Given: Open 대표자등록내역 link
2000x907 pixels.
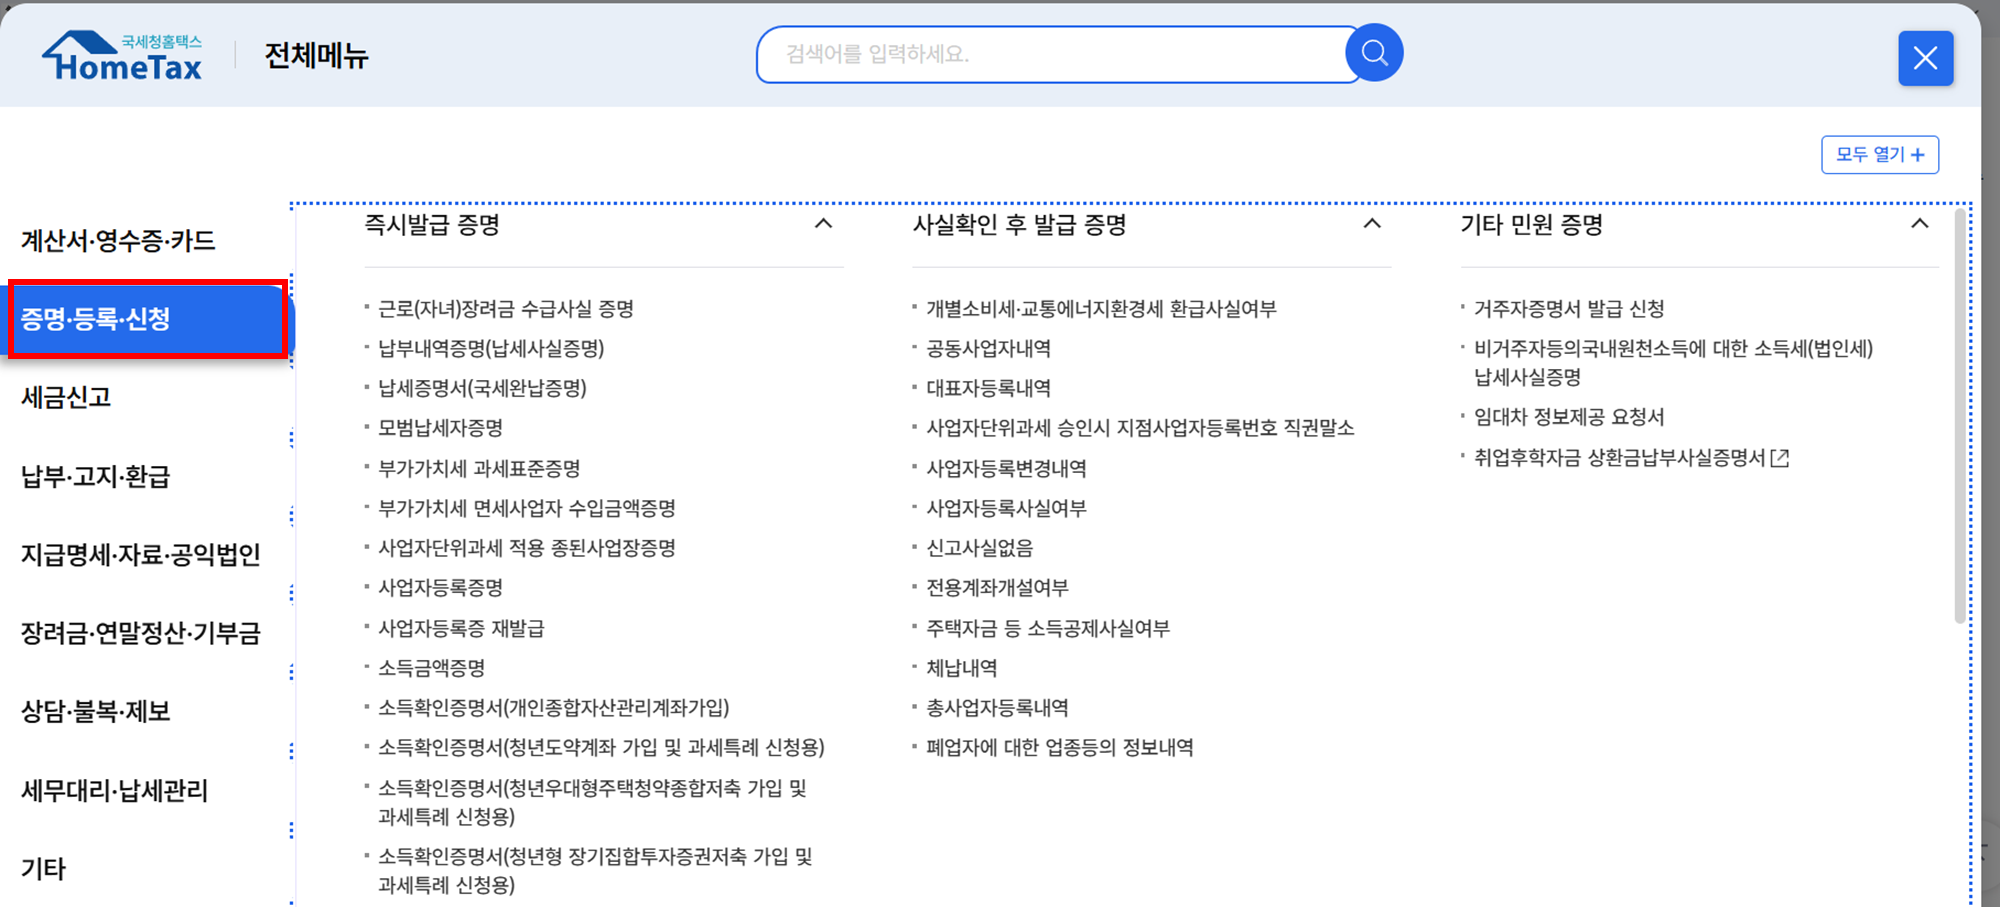Looking at the screenshot, I should (988, 388).
